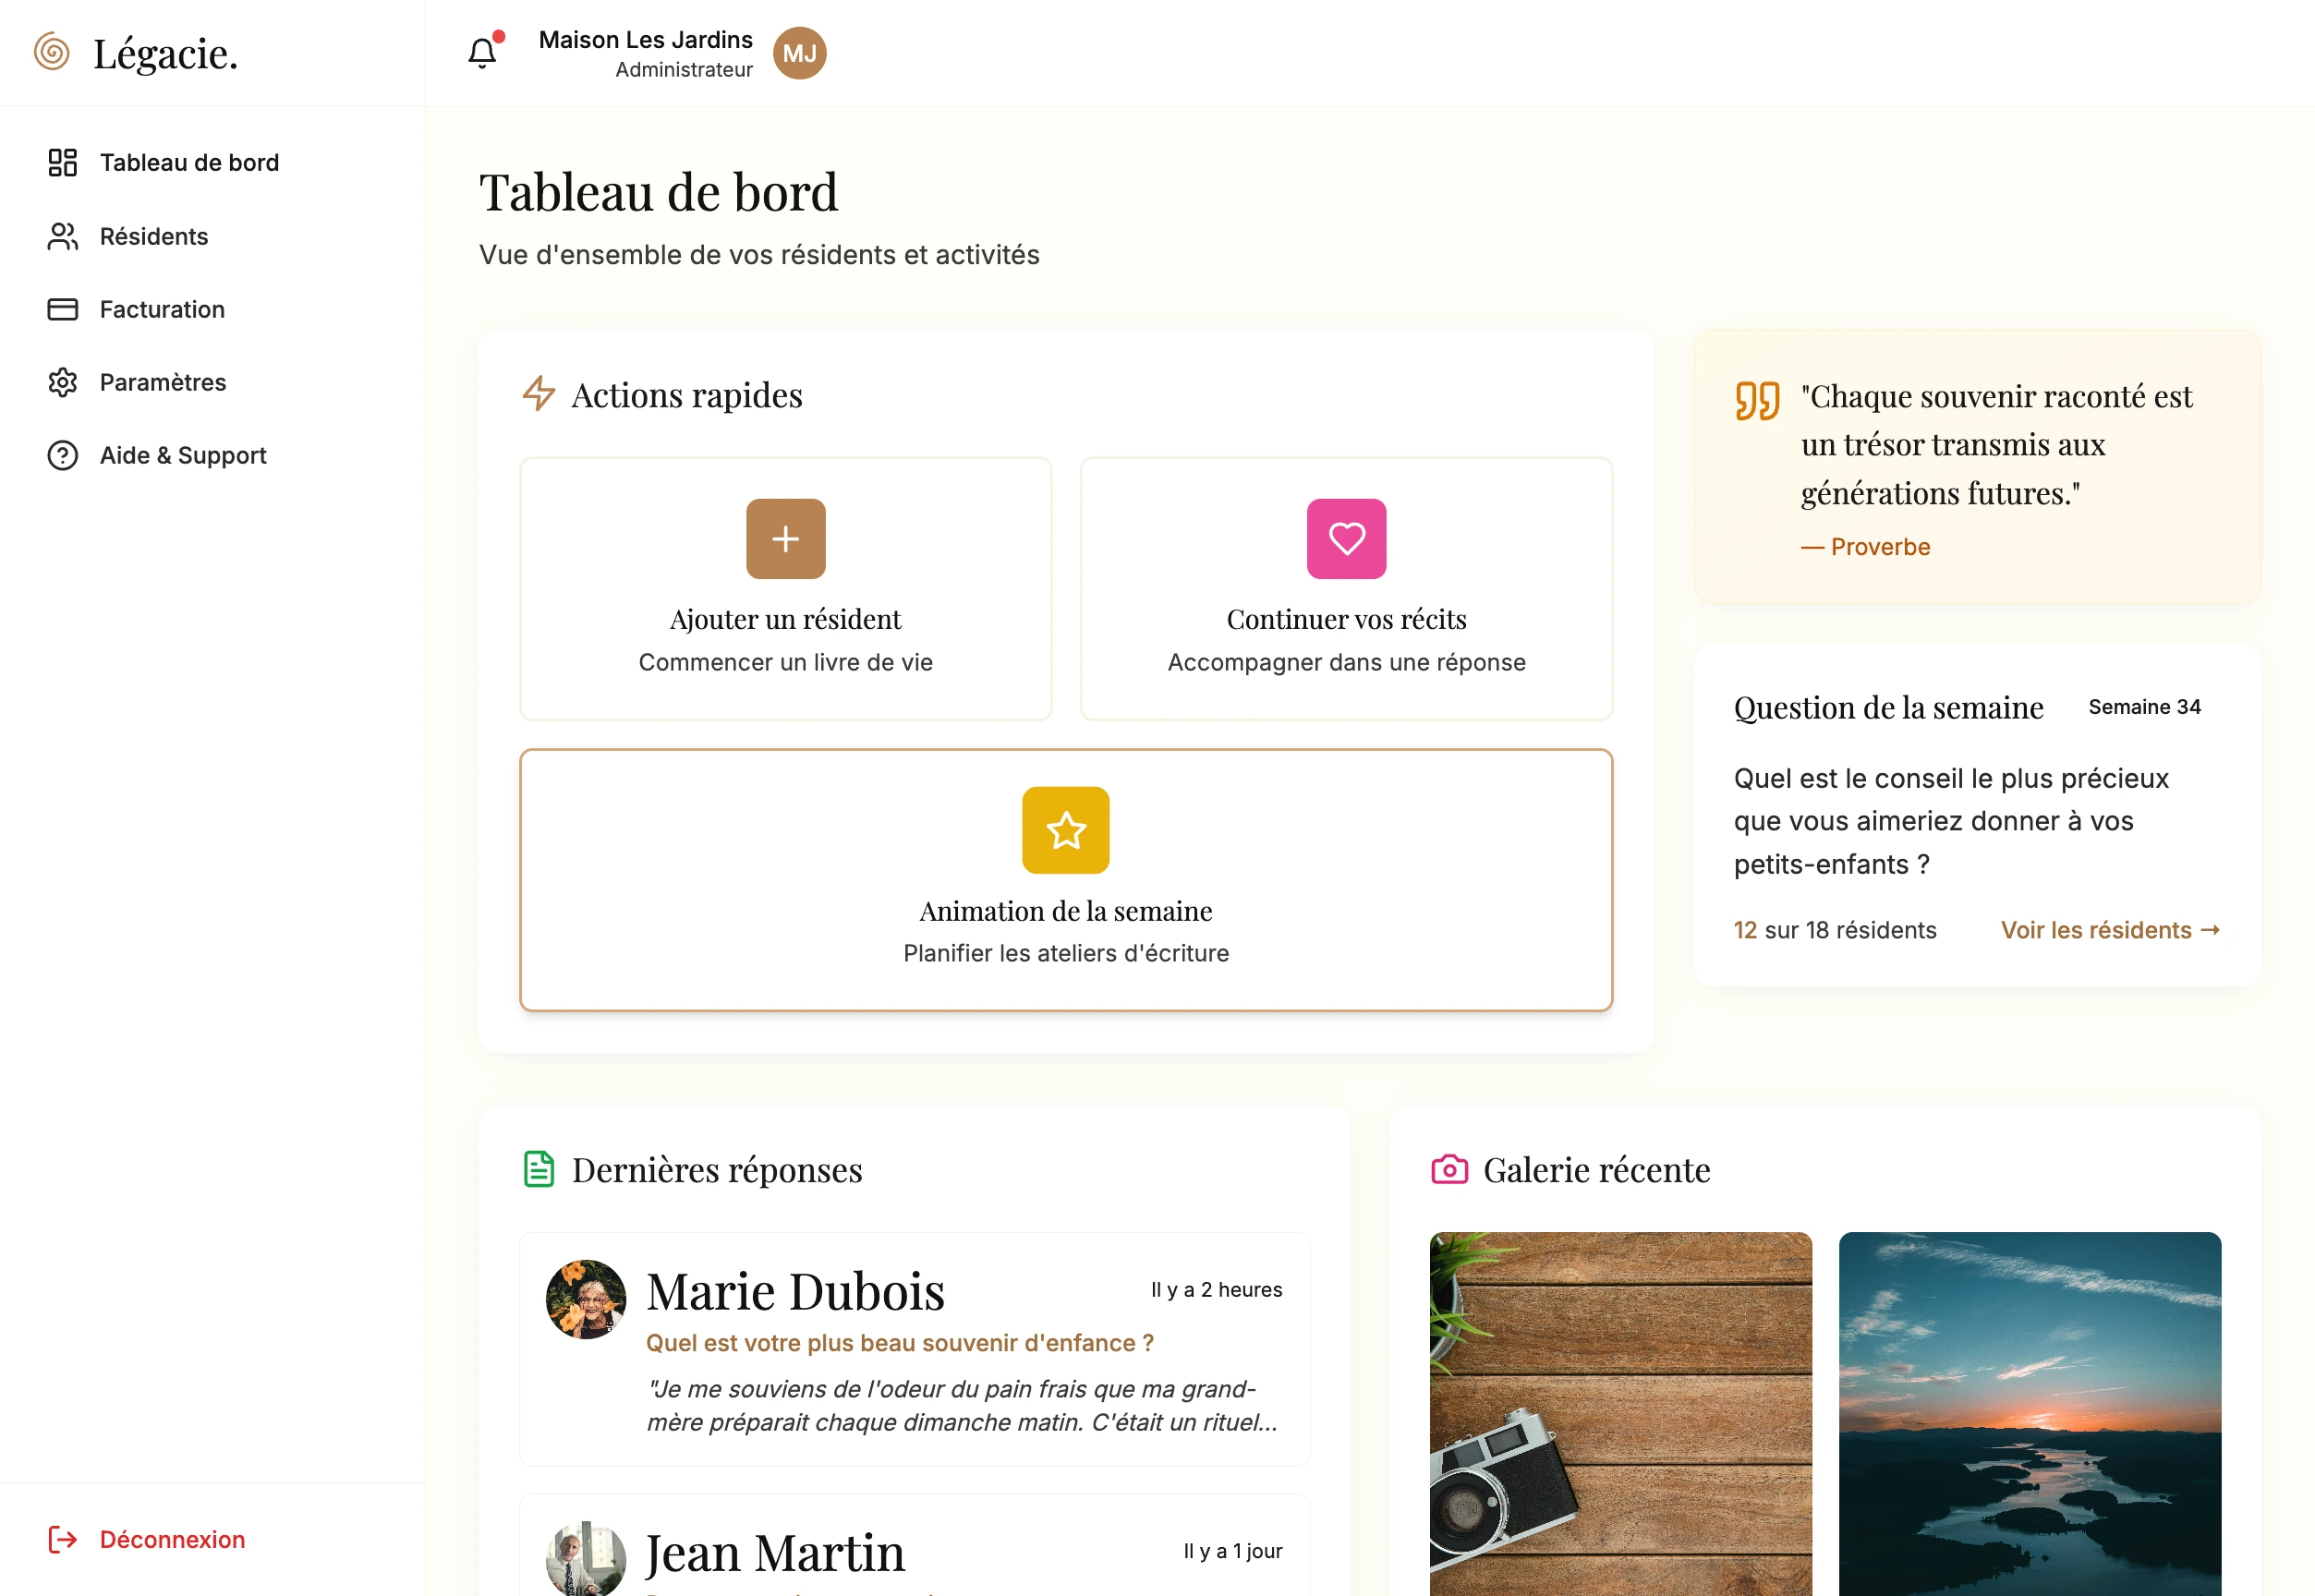Open the sunset river gallery photo
Image resolution: width=2315 pixels, height=1596 pixels.
click(x=2029, y=1413)
